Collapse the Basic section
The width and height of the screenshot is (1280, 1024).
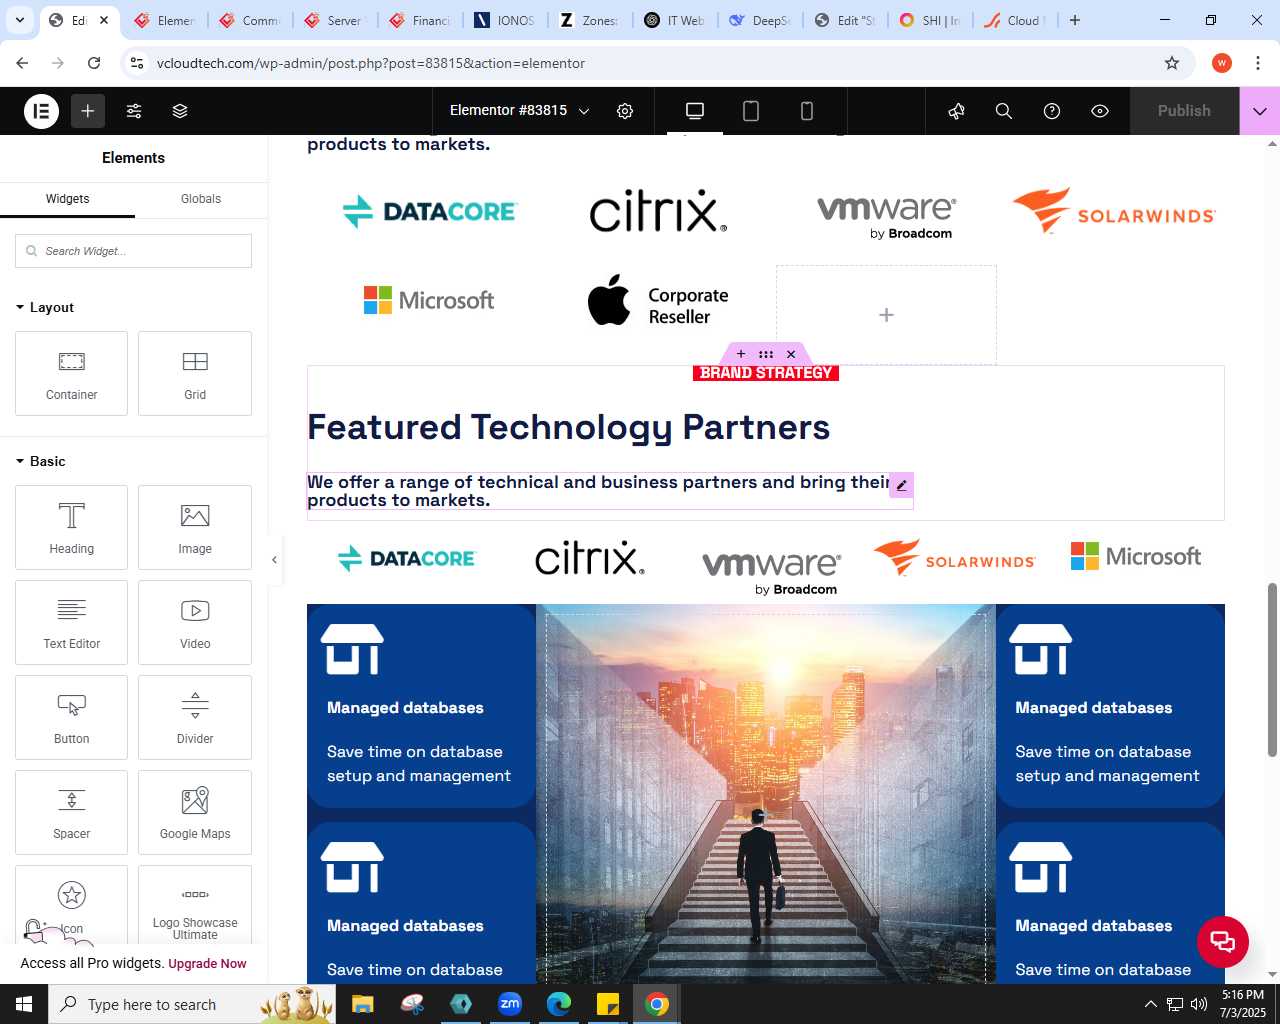pos(41,461)
